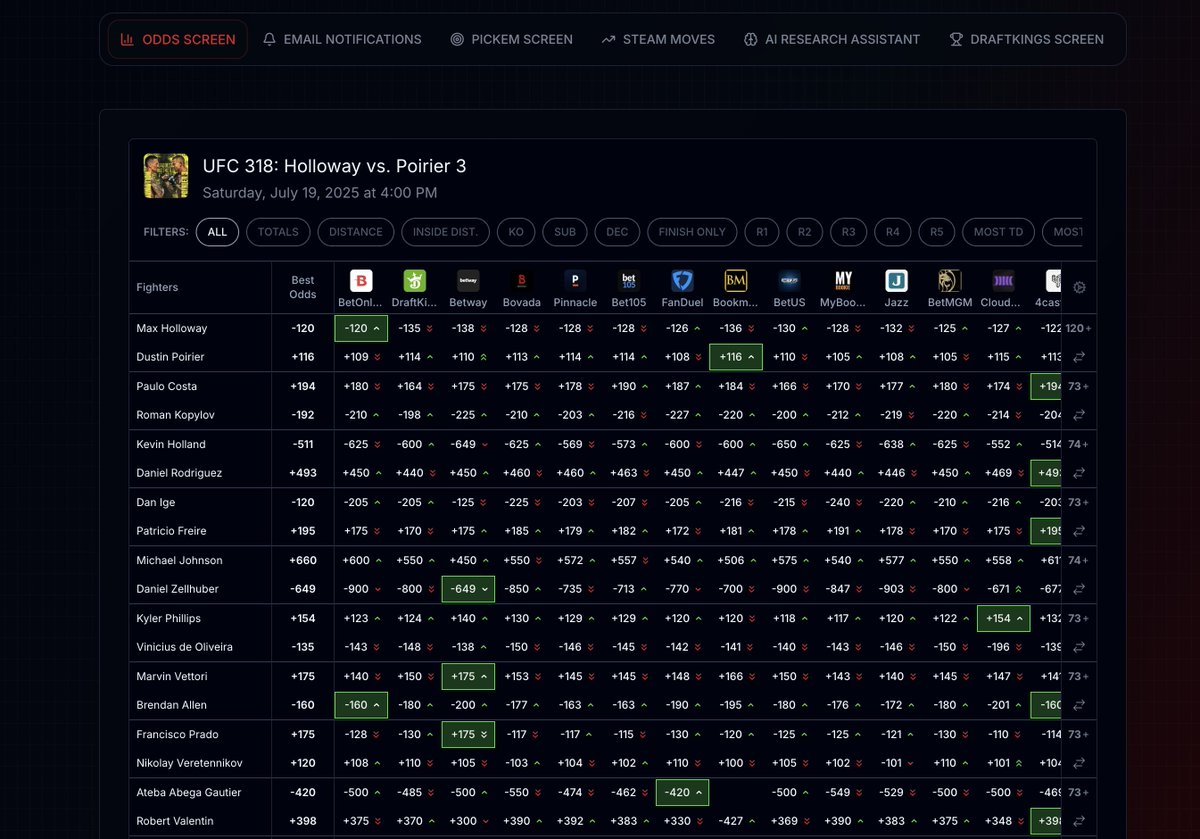Expand 73+ more markets for Marvin Vettori

tap(1079, 676)
